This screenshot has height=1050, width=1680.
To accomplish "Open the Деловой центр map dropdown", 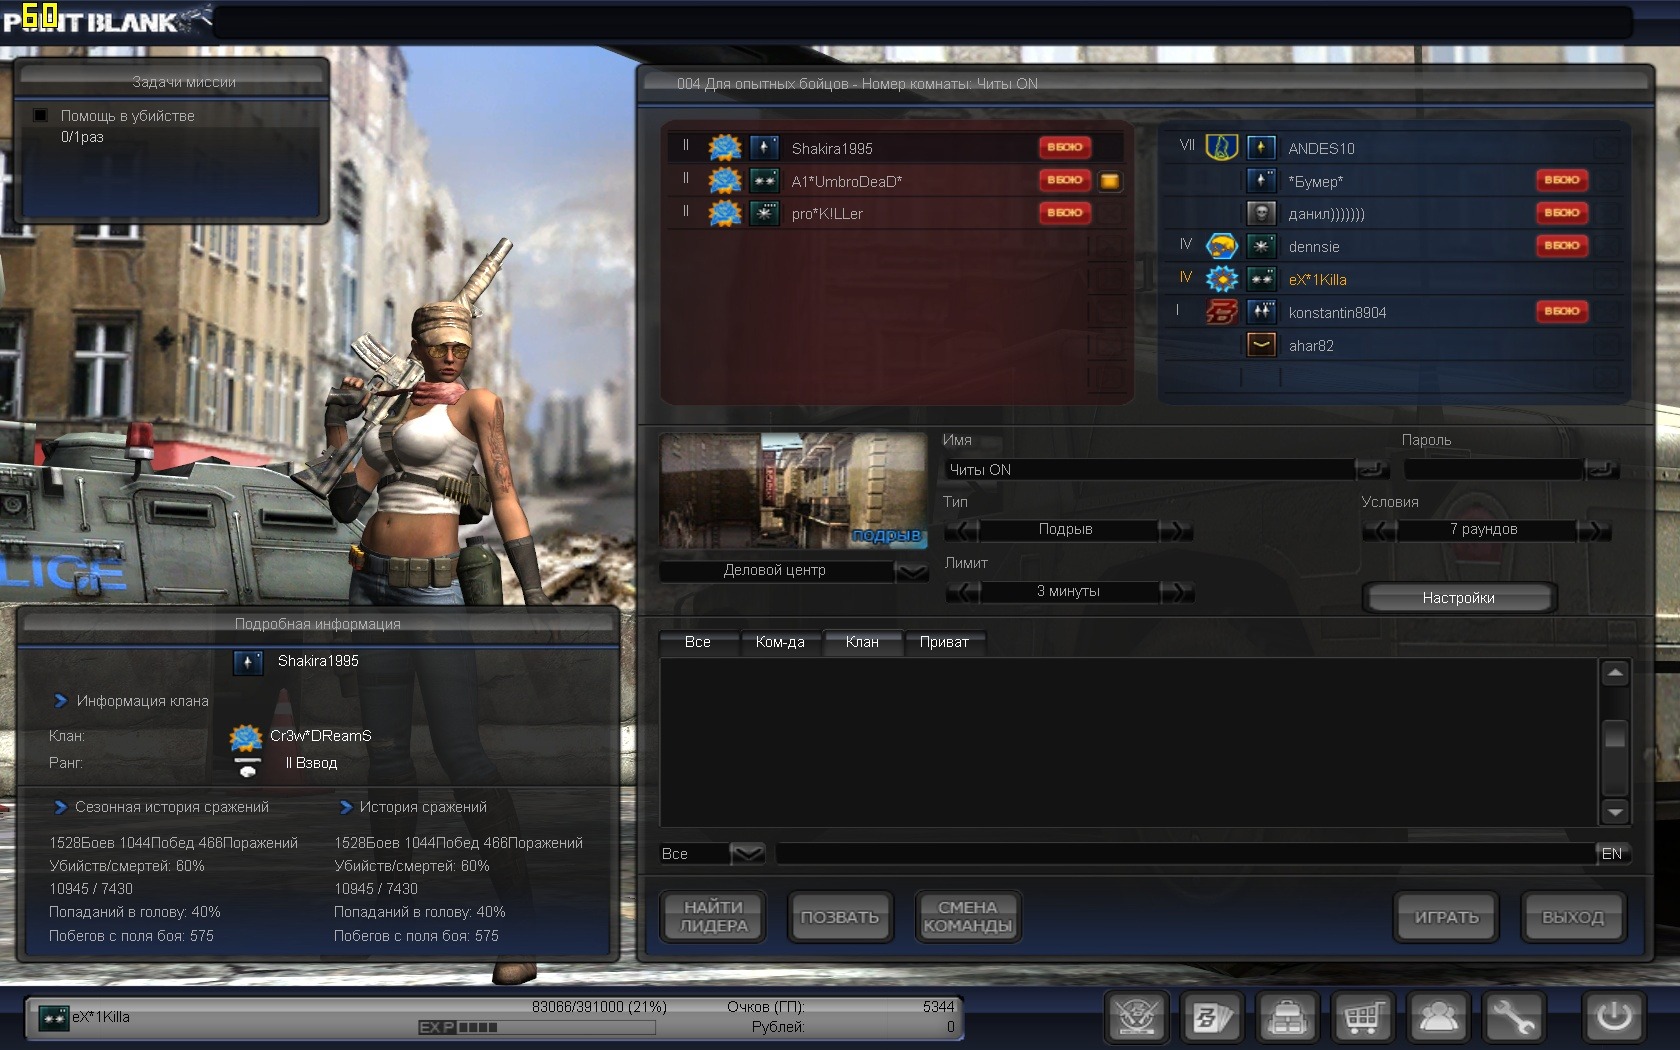I will click(911, 571).
